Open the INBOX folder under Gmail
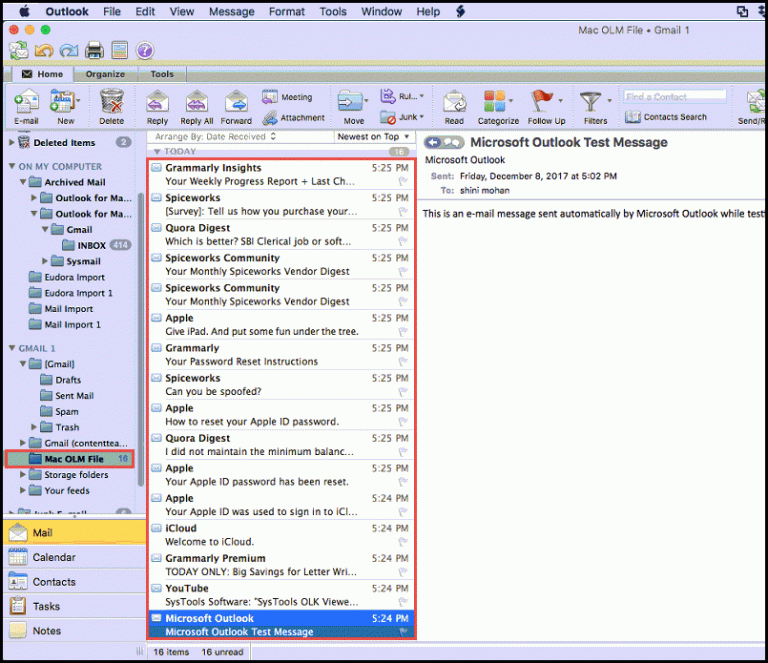 pyautogui.click(x=92, y=245)
